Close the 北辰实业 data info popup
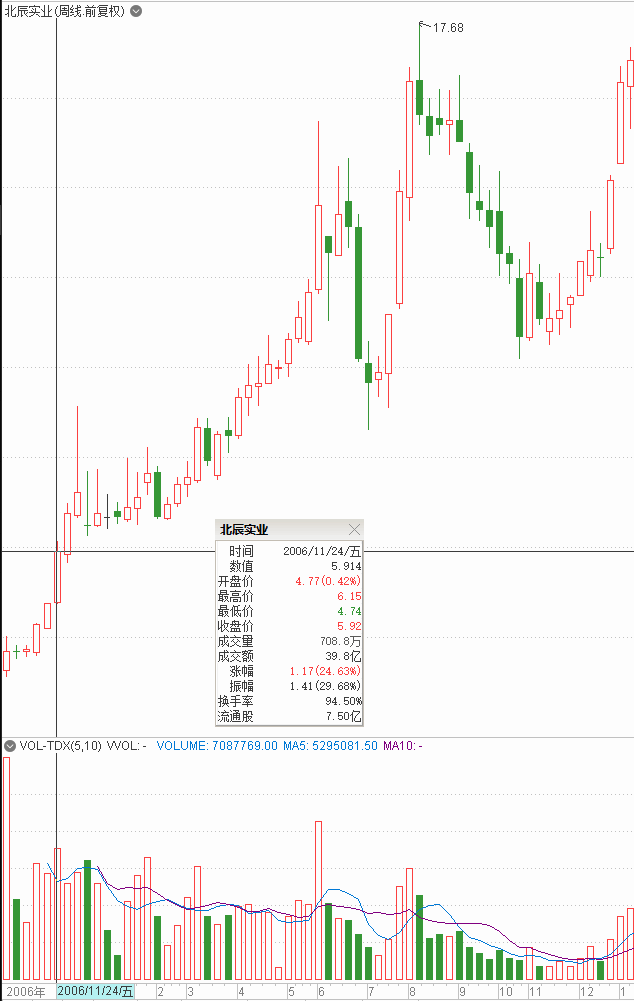 [354, 529]
